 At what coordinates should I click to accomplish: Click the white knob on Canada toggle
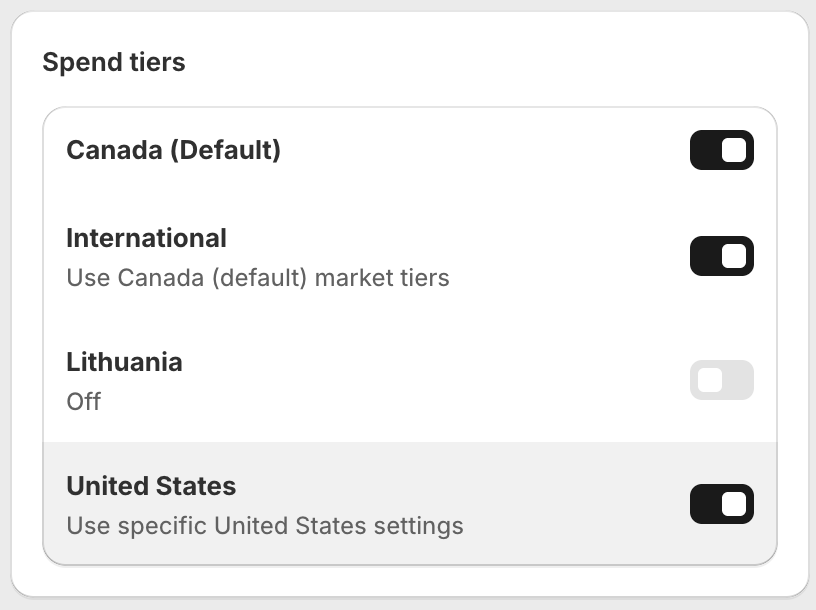tap(734, 150)
